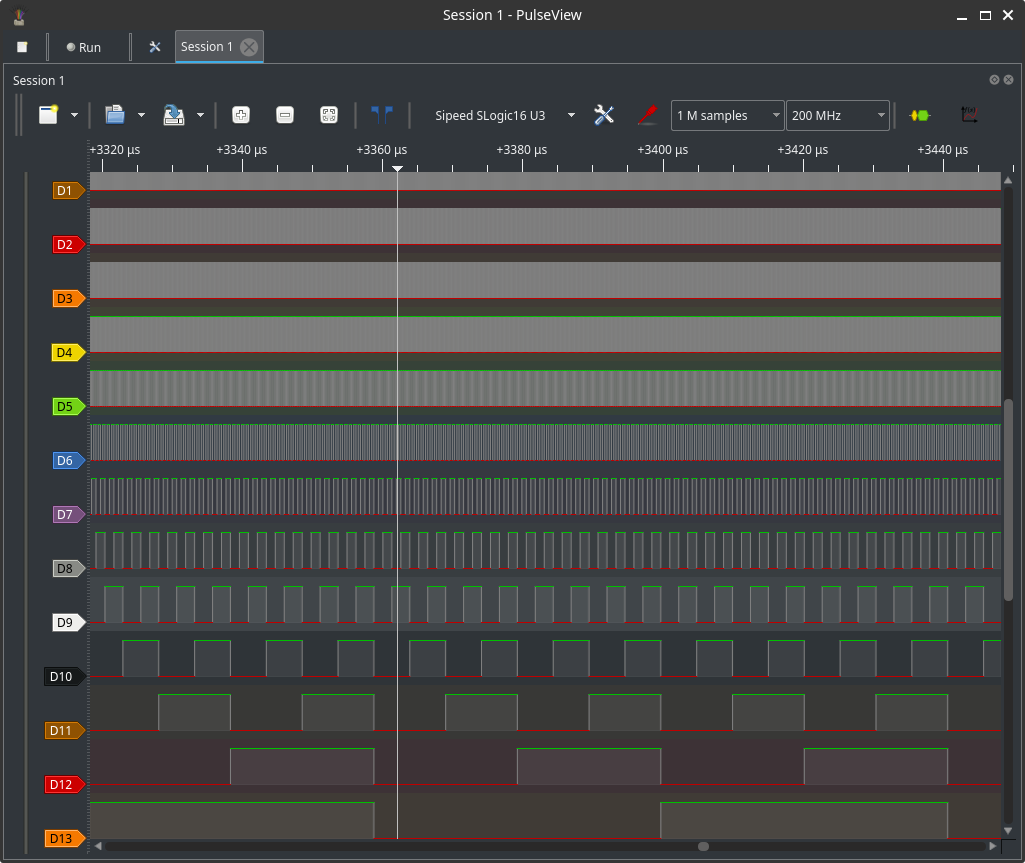The width and height of the screenshot is (1025, 863).
Task: Click the math signal icon
Action: pos(968,115)
